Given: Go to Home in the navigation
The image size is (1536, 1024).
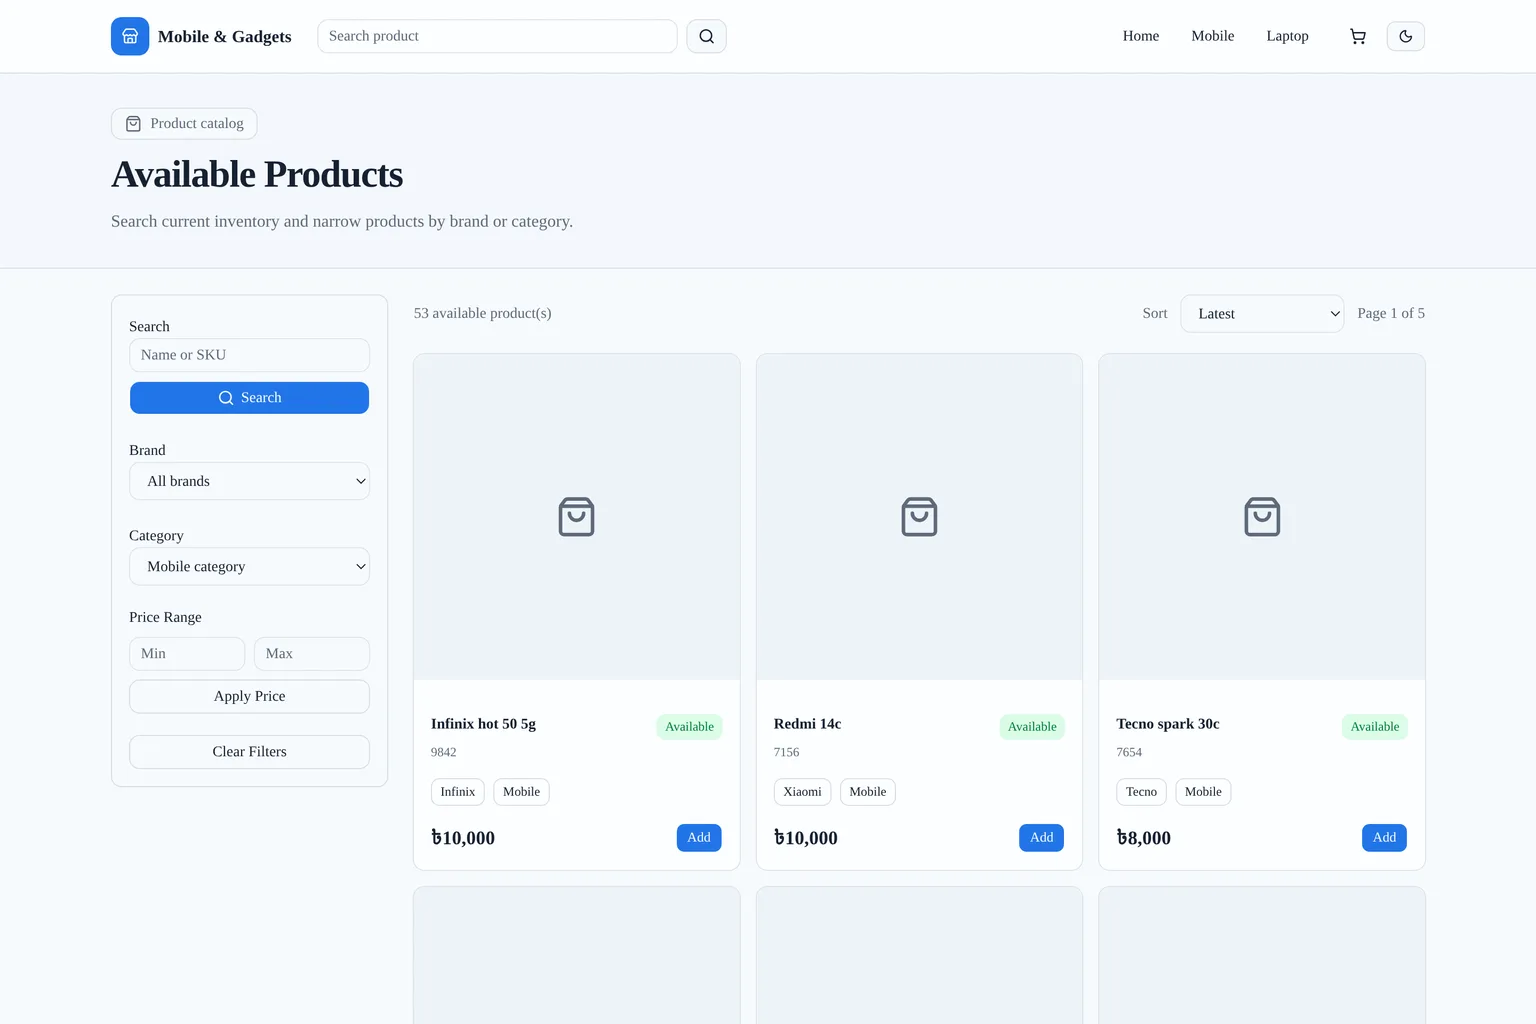Looking at the screenshot, I should (1141, 36).
